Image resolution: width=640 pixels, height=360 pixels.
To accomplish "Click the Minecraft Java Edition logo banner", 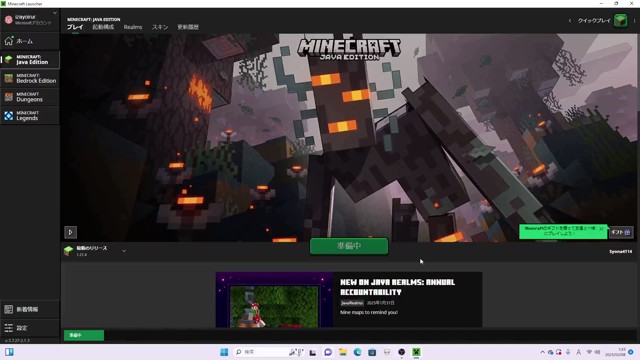I will click(349, 49).
